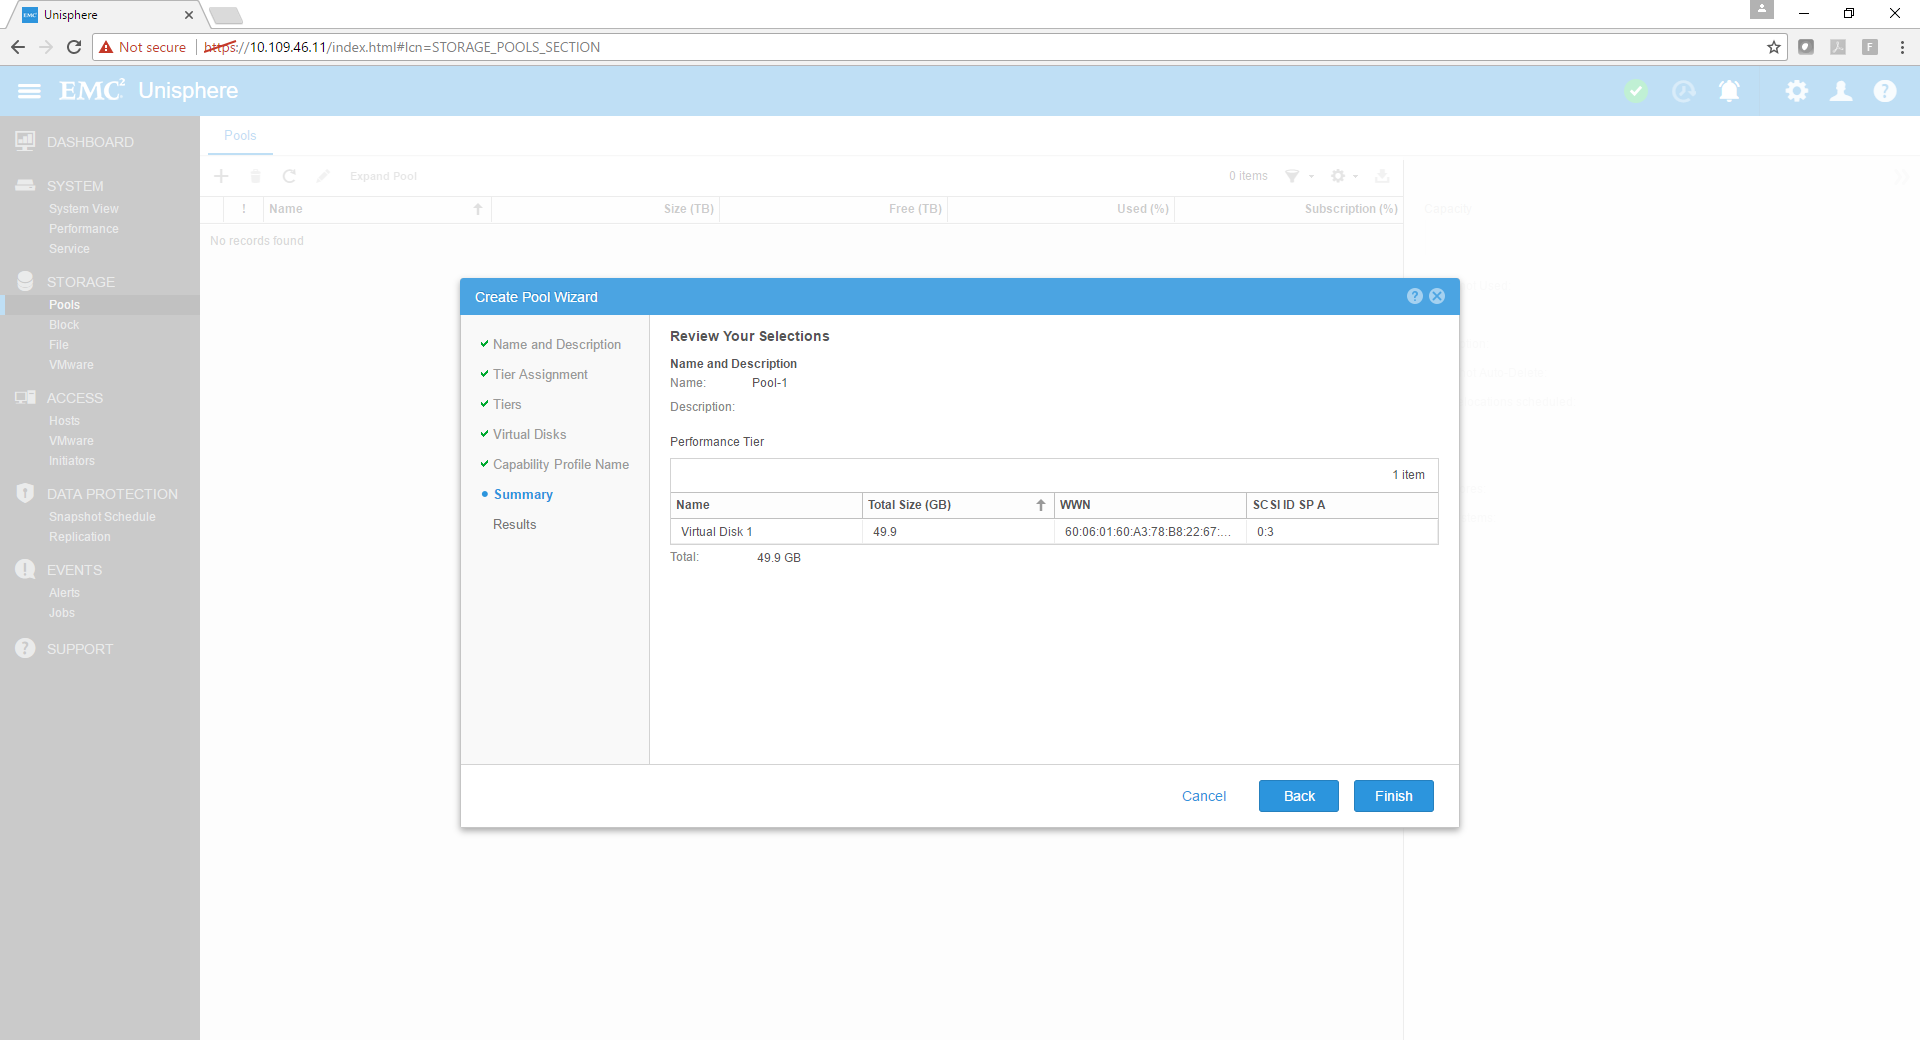Click the green system status checkmark
This screenshot has width=1920, height=1040.
click(x=1636, y=91)
